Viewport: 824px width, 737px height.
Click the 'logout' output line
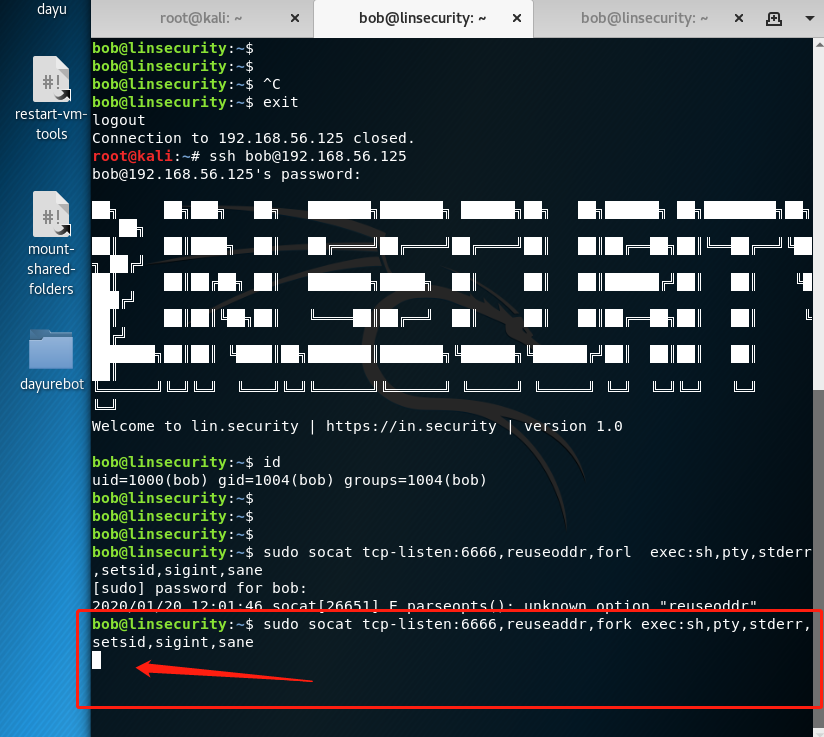118,120
